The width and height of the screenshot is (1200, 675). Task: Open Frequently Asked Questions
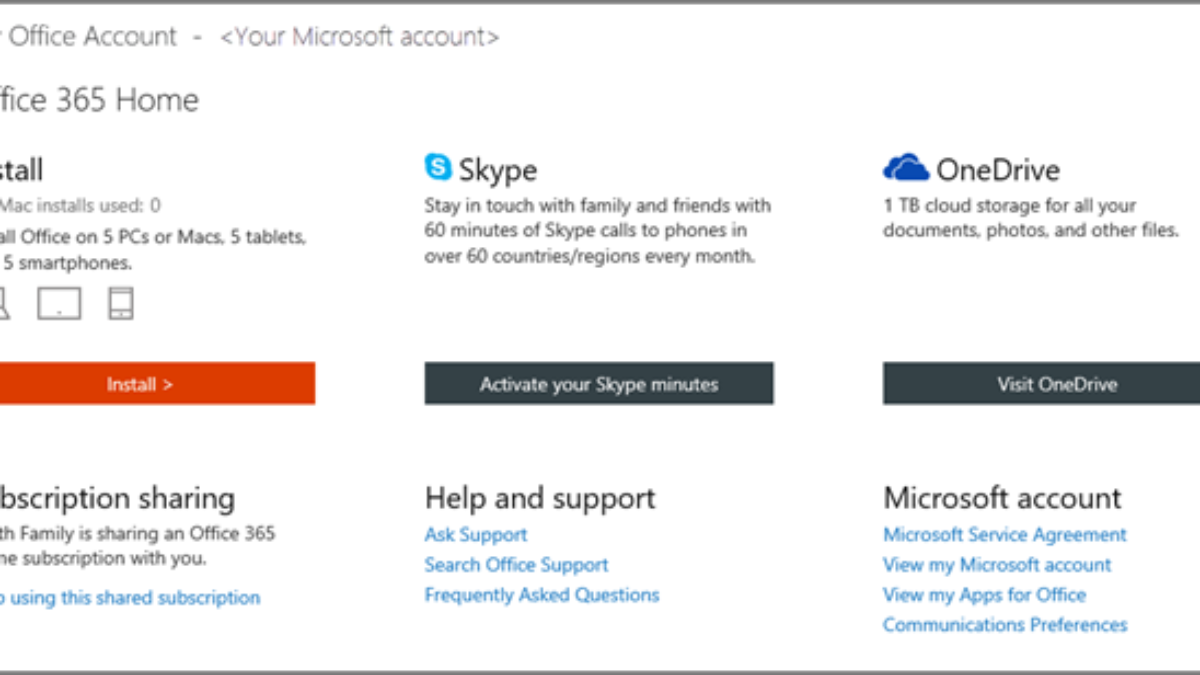pyautogui.click(x=541, y=595)
